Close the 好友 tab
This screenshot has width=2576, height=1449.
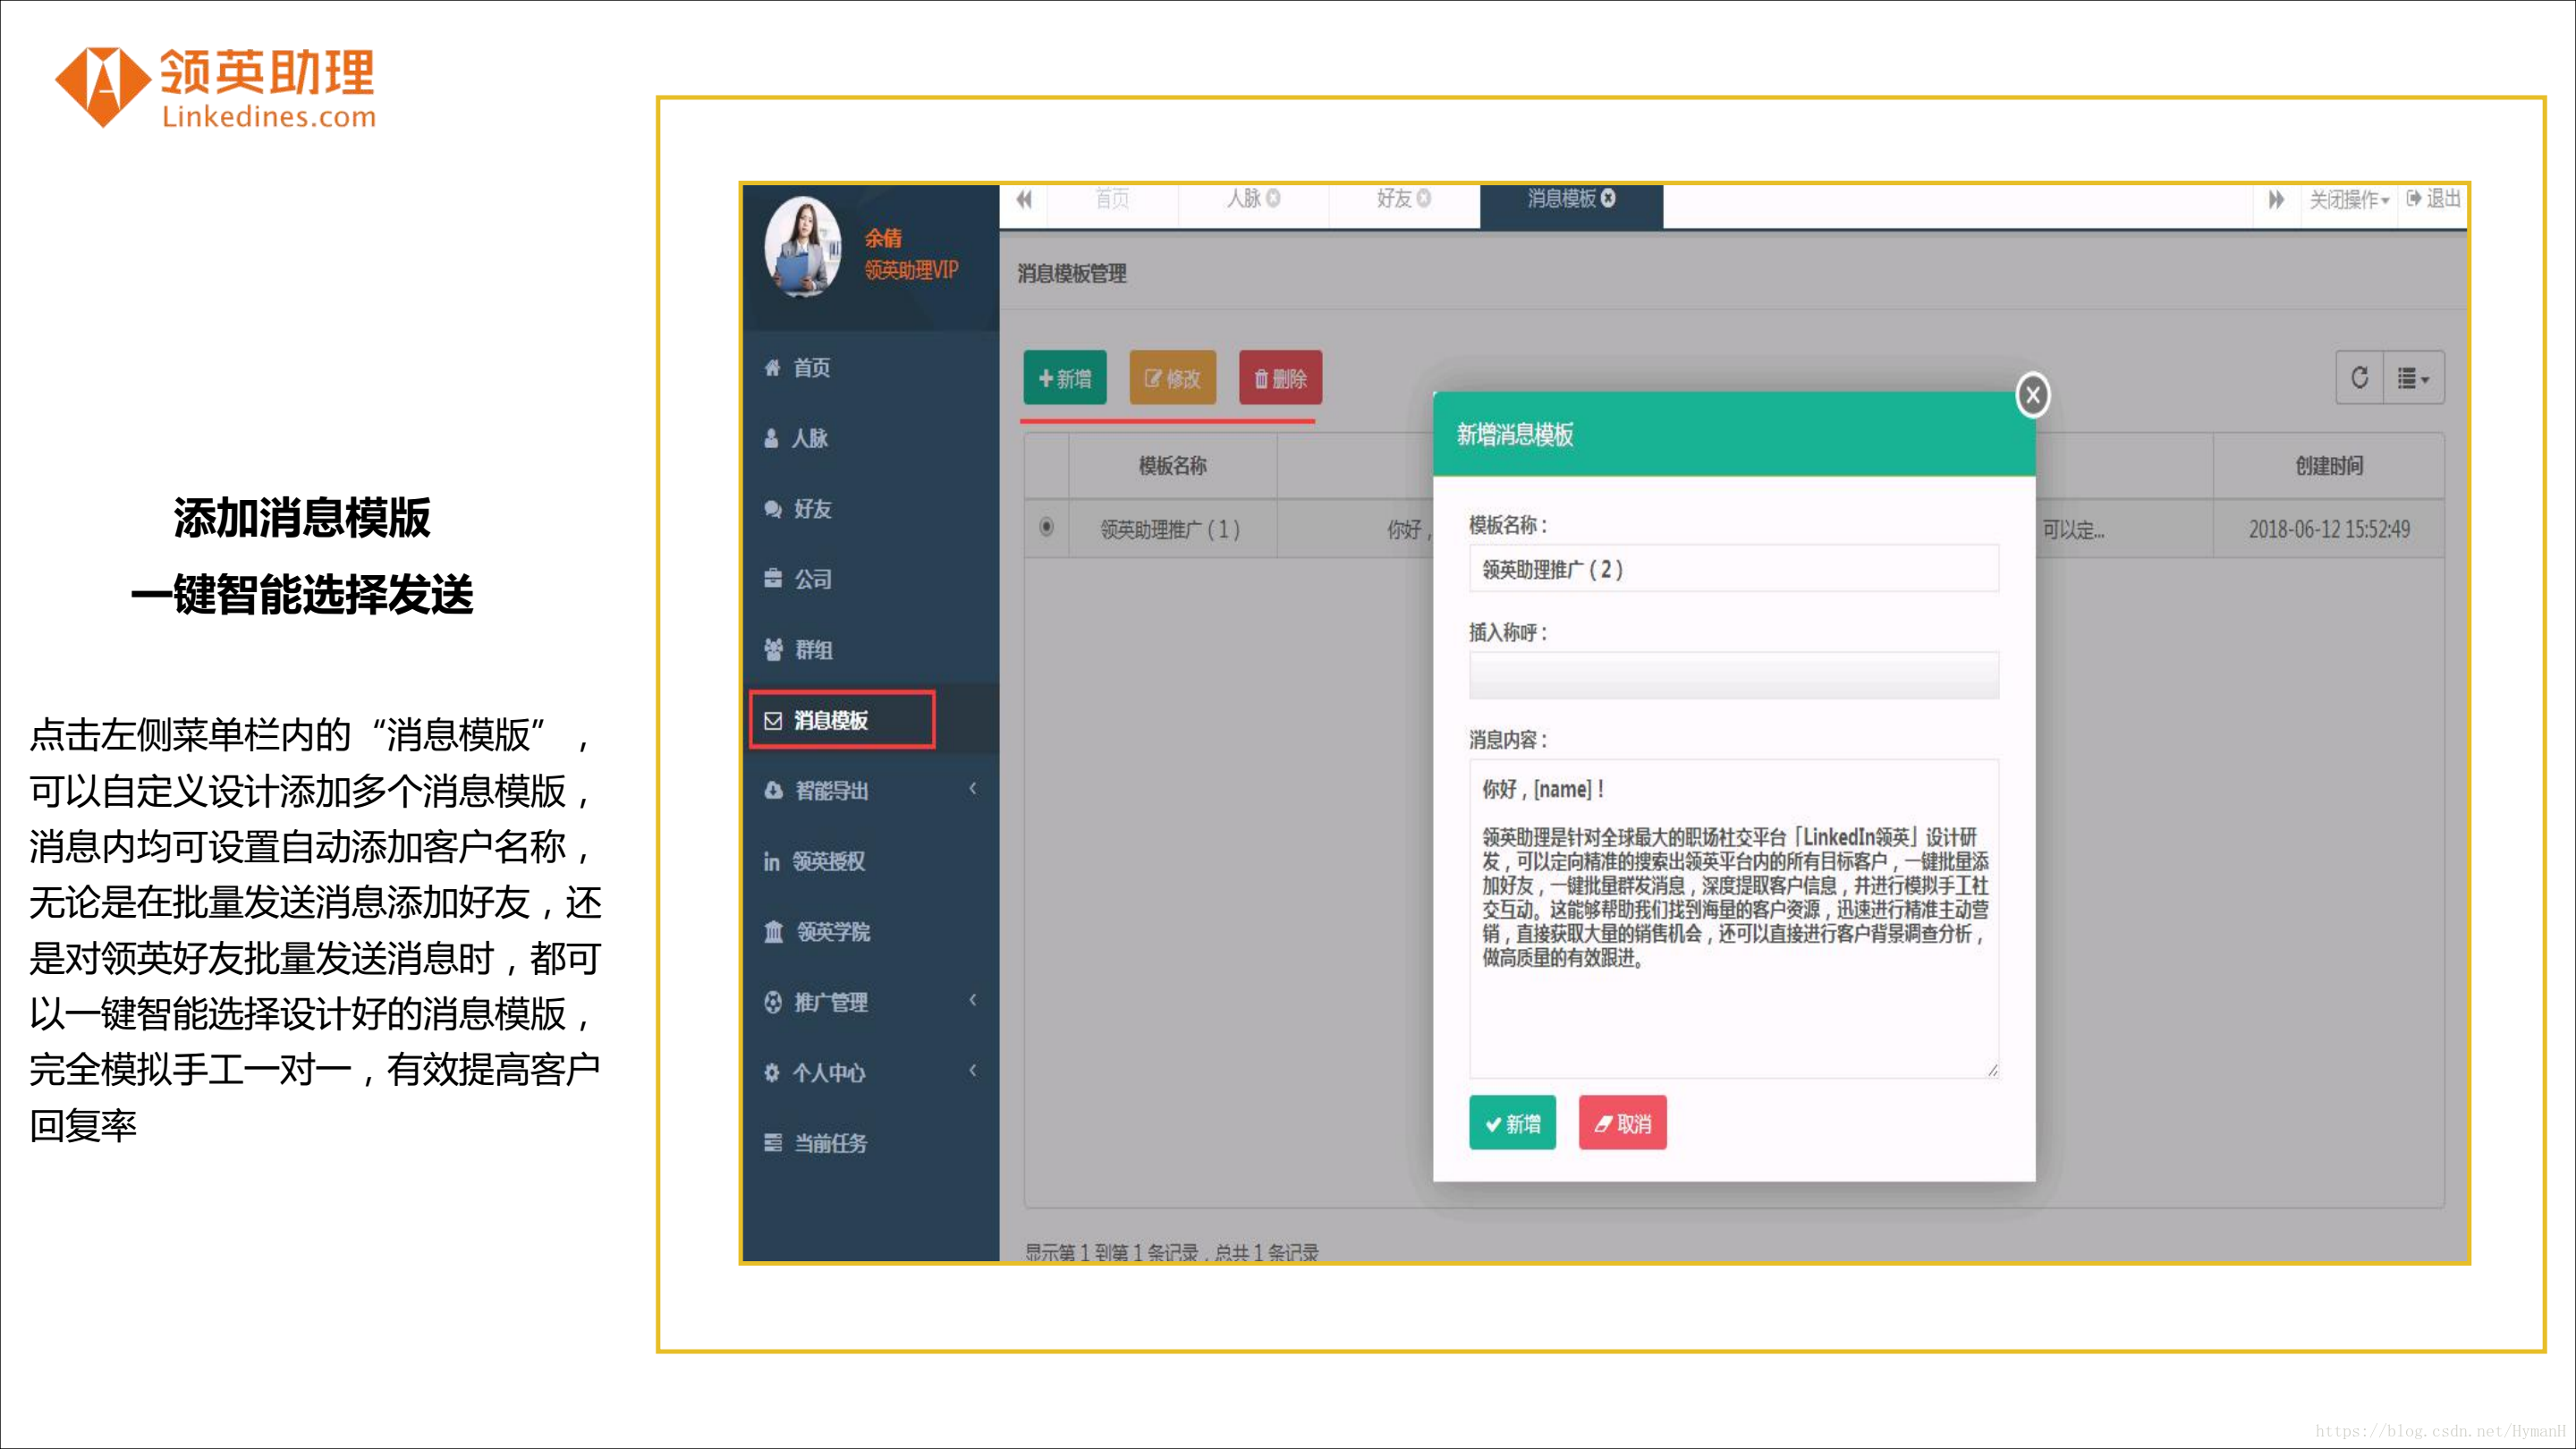[x=1424, y=199]
